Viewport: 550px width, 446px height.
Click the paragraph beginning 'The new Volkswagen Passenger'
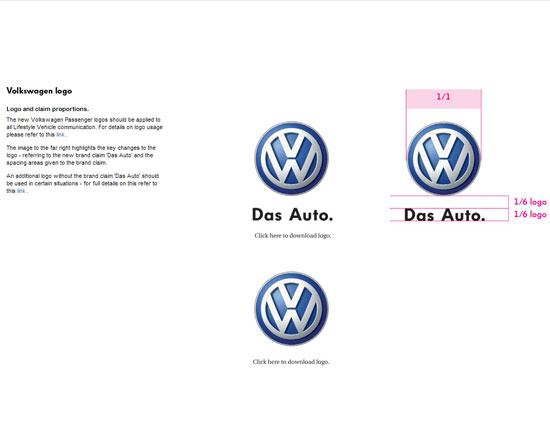click(85, 127)
